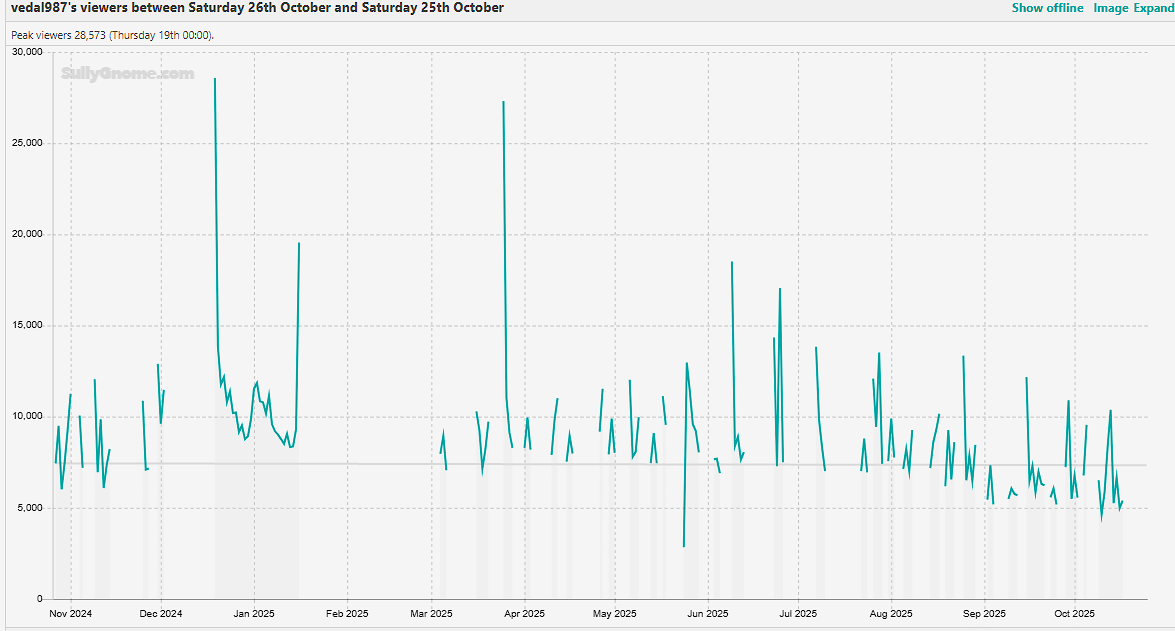Click the Jul 2025 axis label

798,614
